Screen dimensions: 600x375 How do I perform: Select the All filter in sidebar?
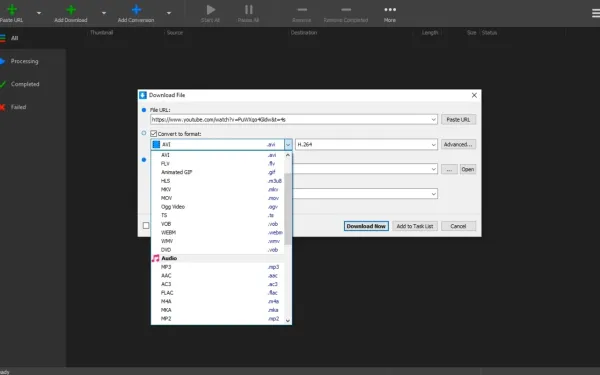[33, 38]
